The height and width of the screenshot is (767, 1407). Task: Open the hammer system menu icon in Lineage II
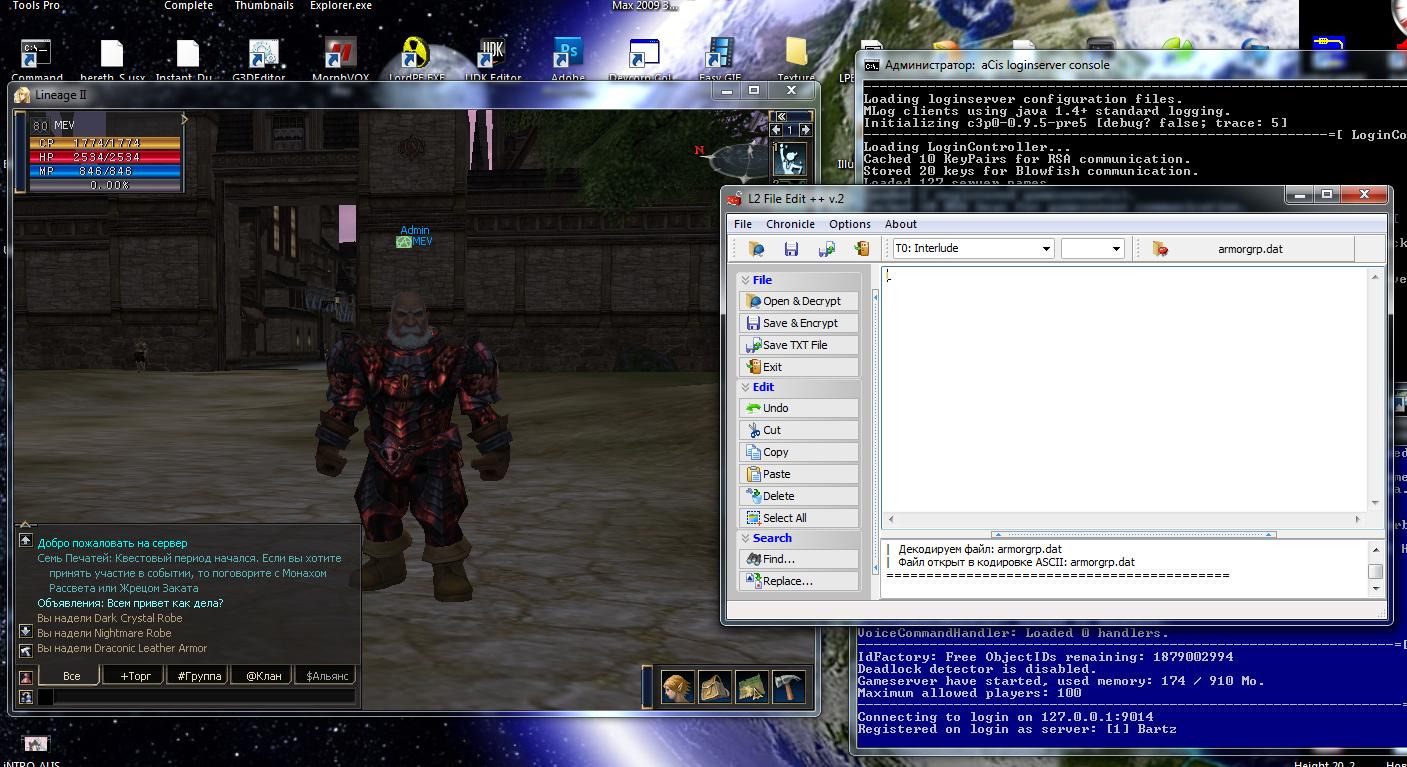788,687
